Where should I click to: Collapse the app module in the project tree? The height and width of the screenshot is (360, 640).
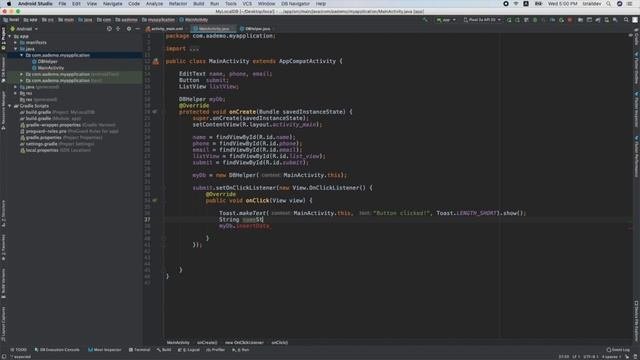(10, 36)
